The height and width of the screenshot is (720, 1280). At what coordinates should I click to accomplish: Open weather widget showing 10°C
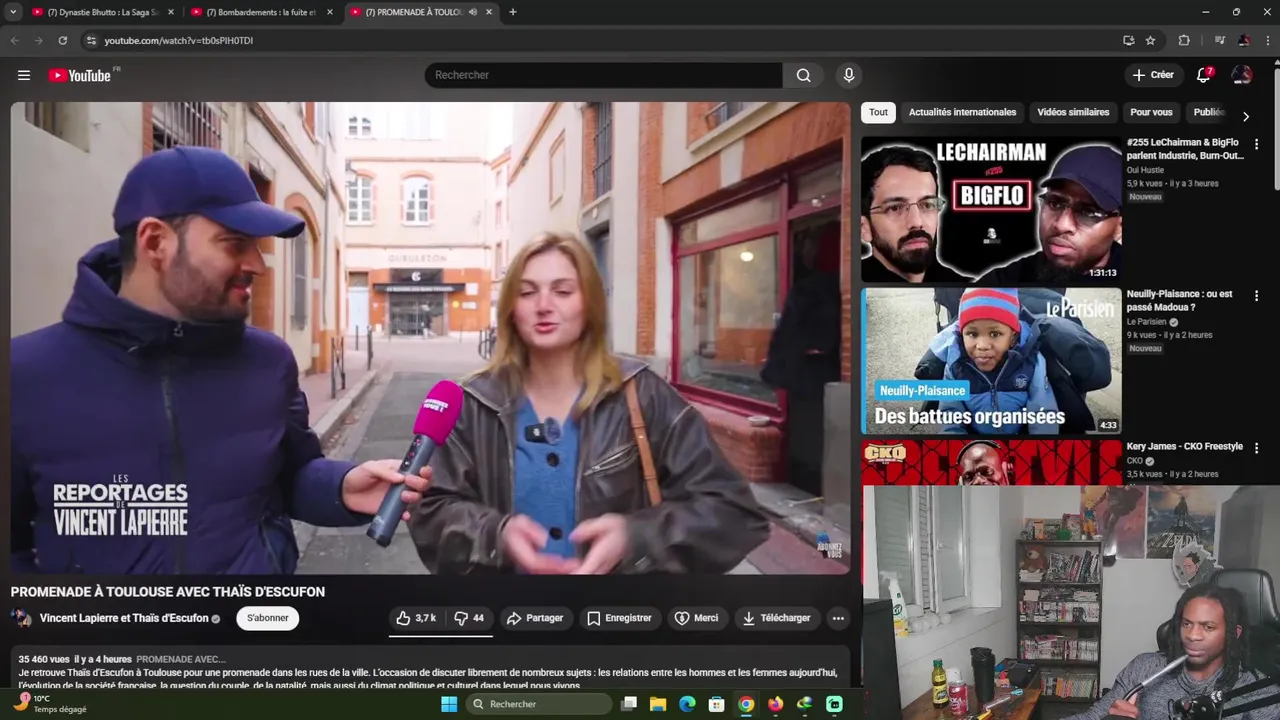50,704
